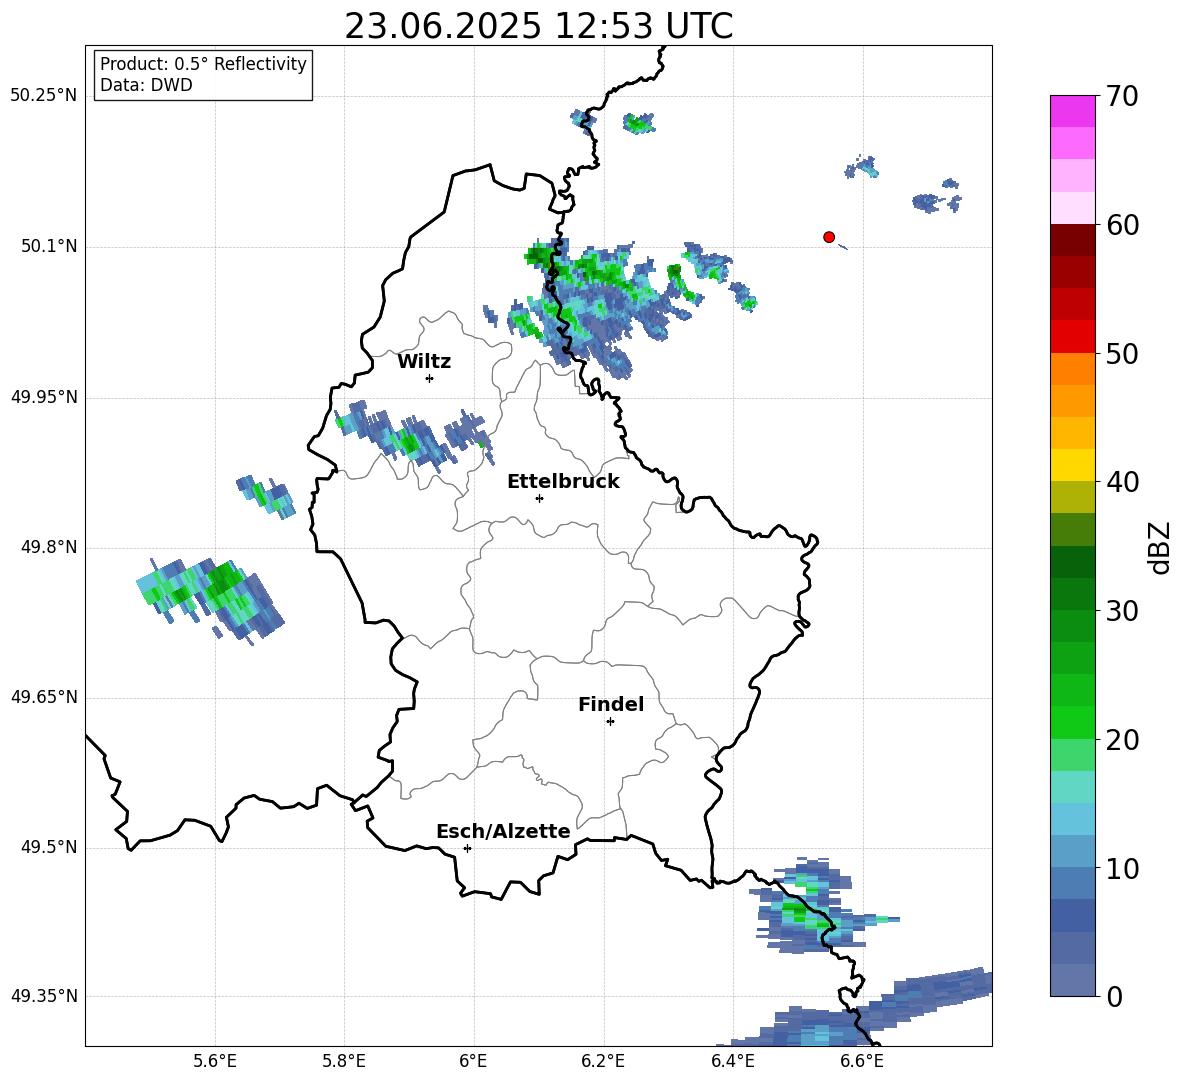Click the 49.5°N latitude label
The image size is (1184, 1081).
50,848
